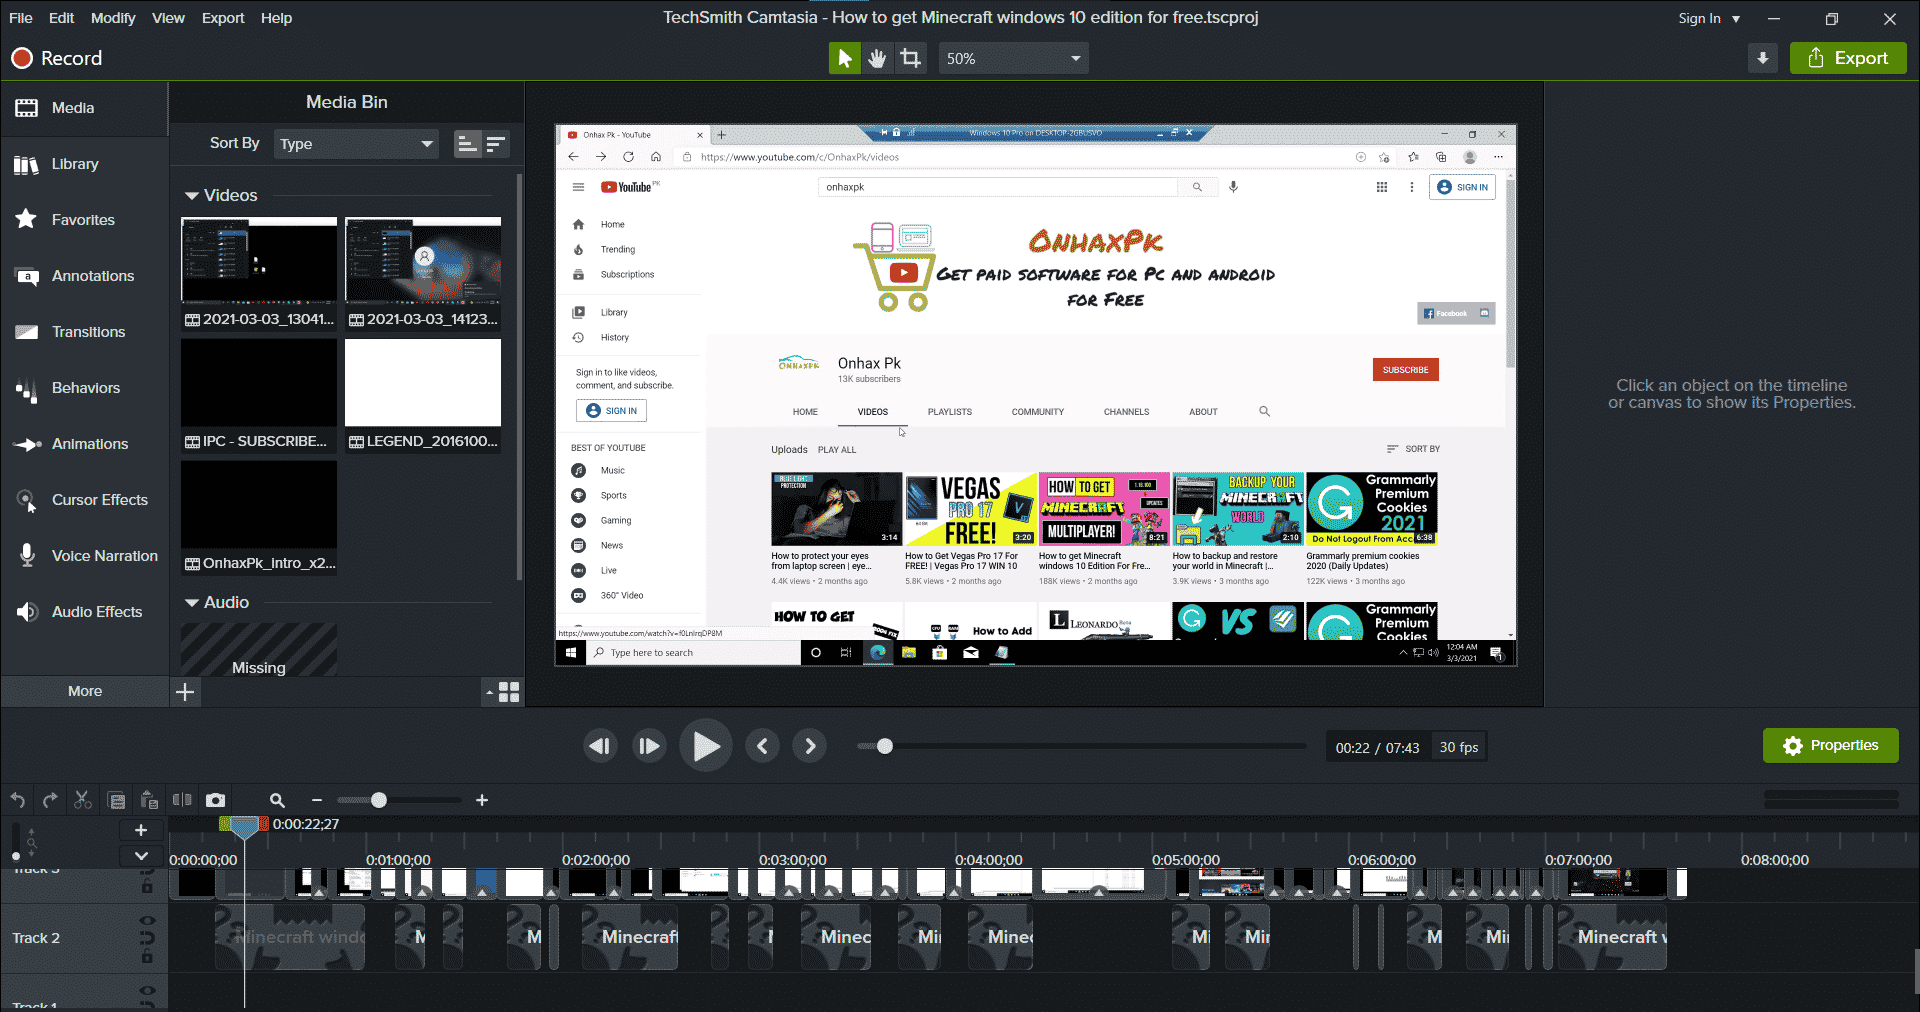Start a new recording with Record

tap(57, 58)
